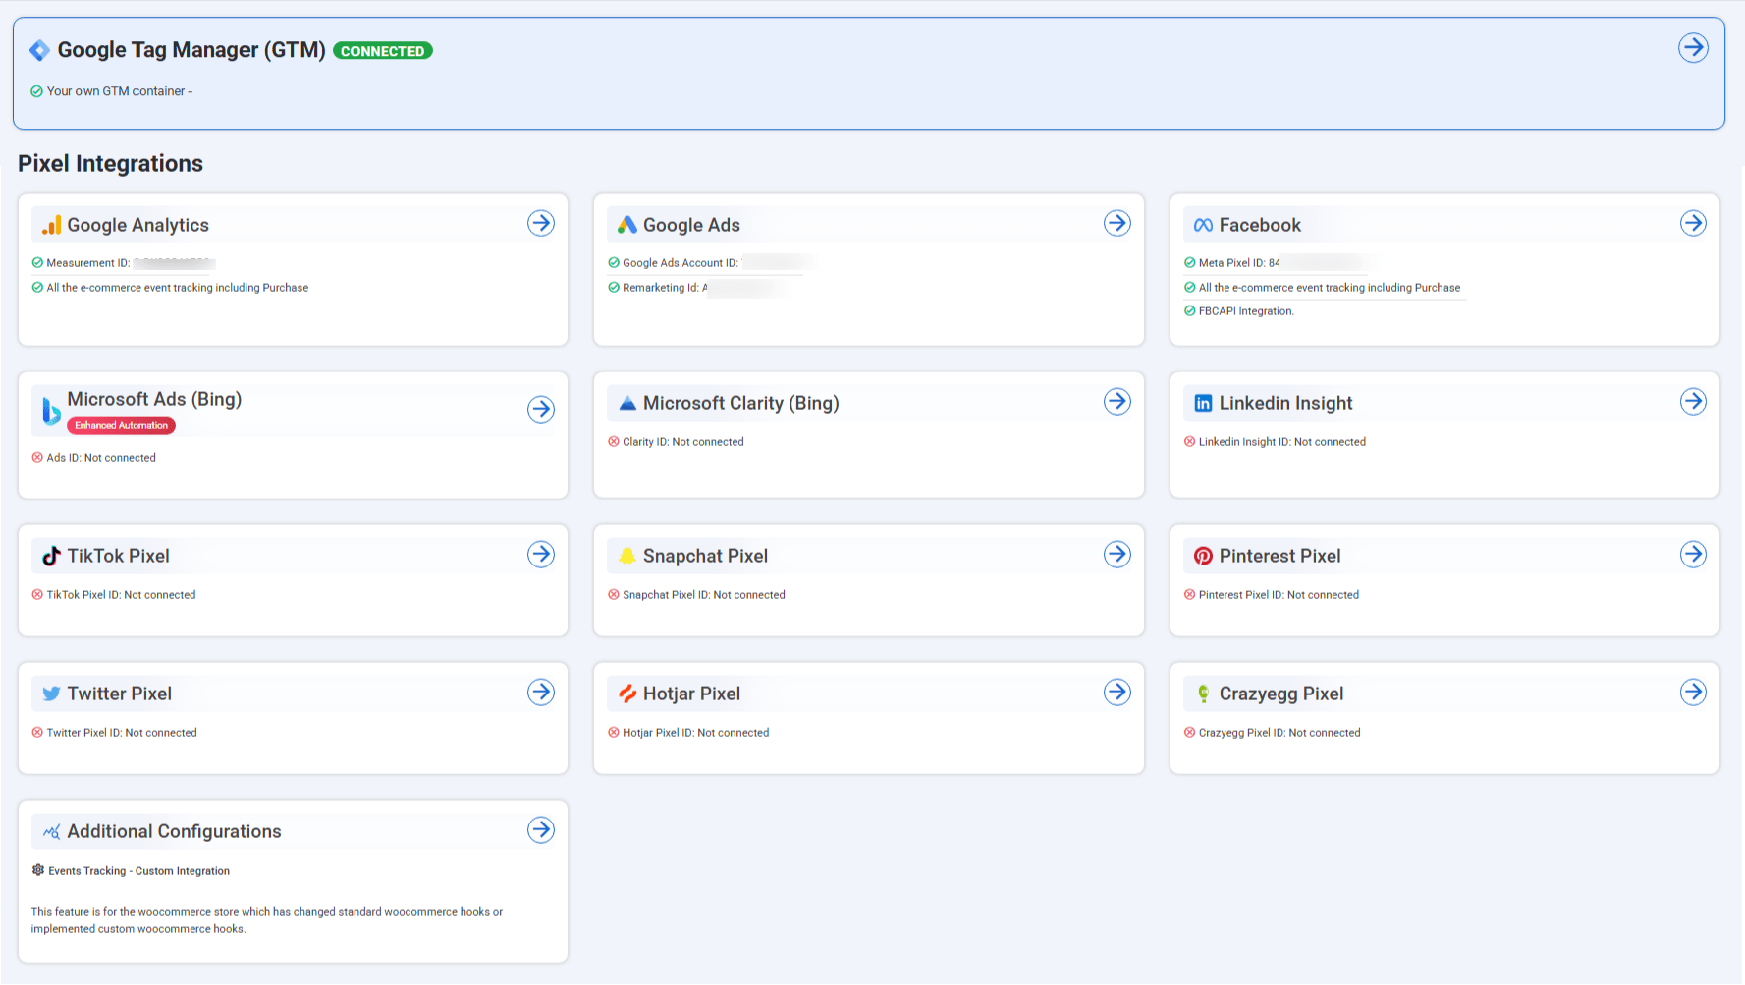The image size is (1745, 985).
Task: Click the Microsoft Clarity triangle logo
Action: (627, 404)
